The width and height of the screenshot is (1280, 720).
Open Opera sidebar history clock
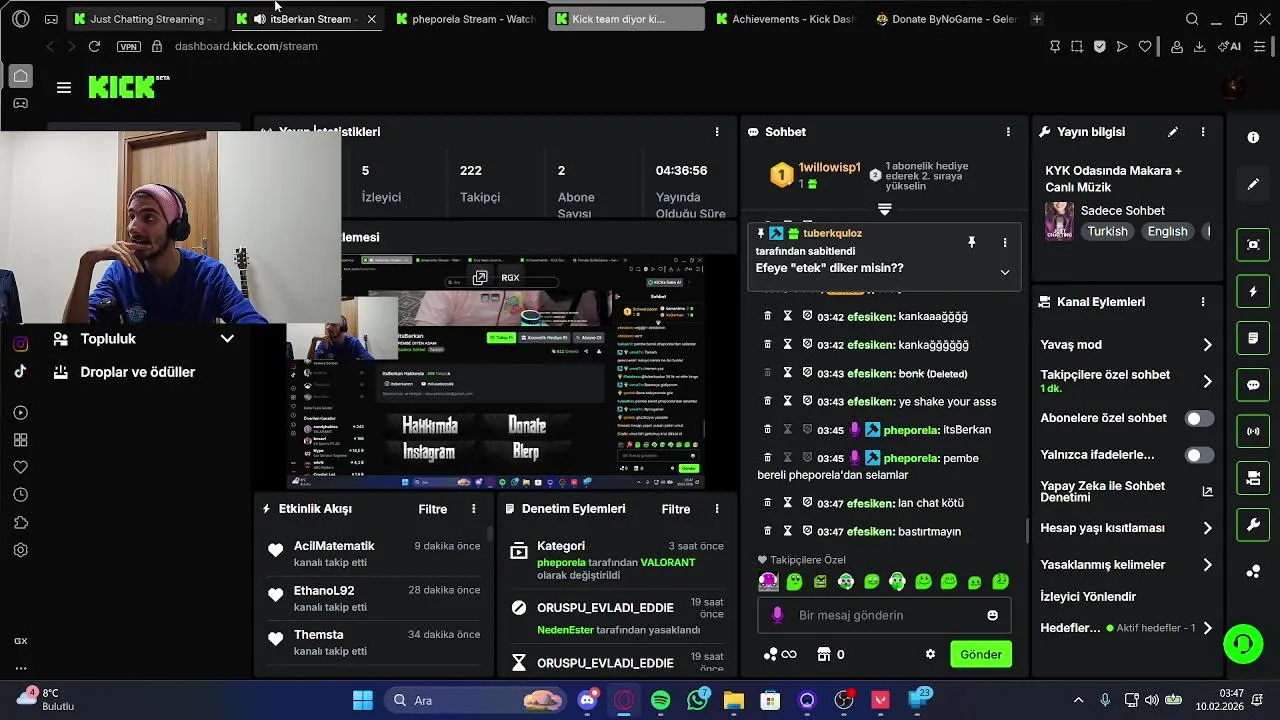pyautogui.click(x=20, y=495)
